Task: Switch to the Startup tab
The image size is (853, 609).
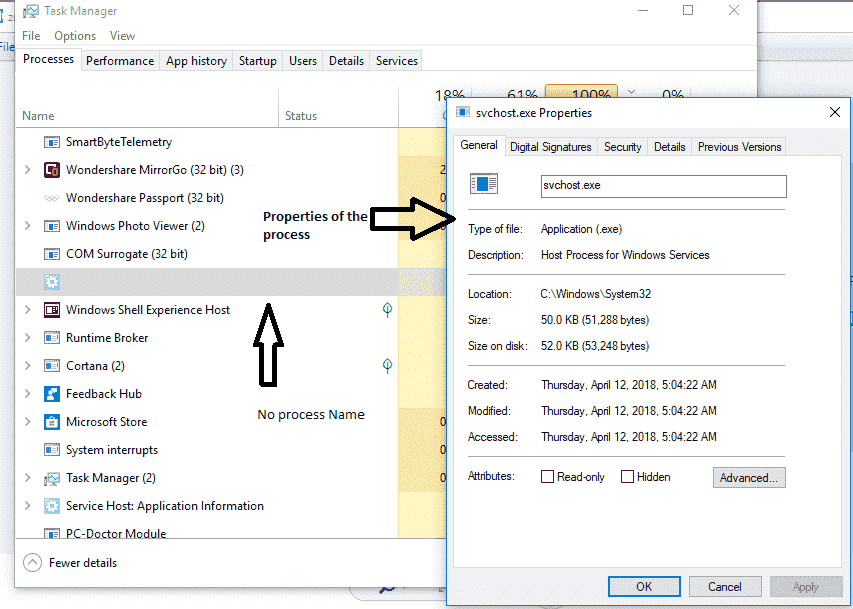Action: coord(258,61)
